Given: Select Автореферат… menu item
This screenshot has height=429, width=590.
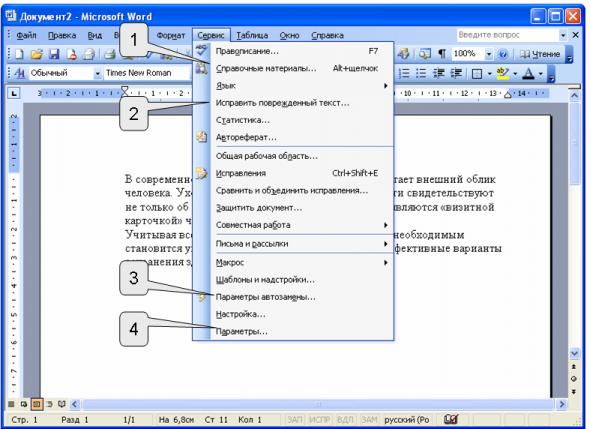Looking at the screenshot, I should click(x=293, y=138).
